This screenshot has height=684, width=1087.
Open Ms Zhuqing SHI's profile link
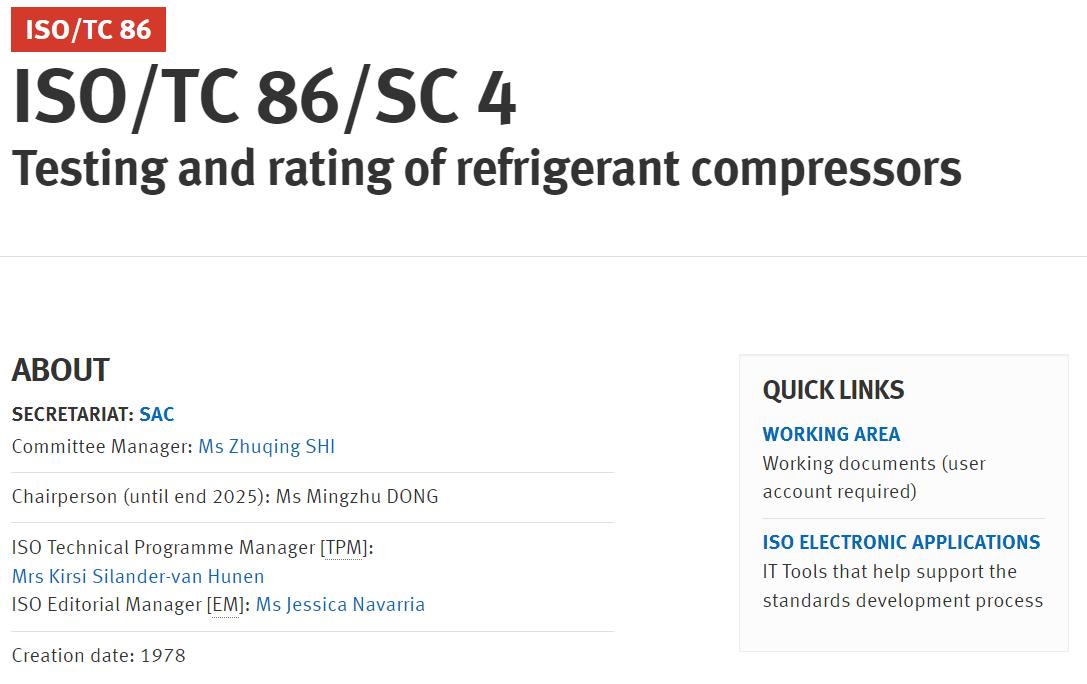pos(266,446)
